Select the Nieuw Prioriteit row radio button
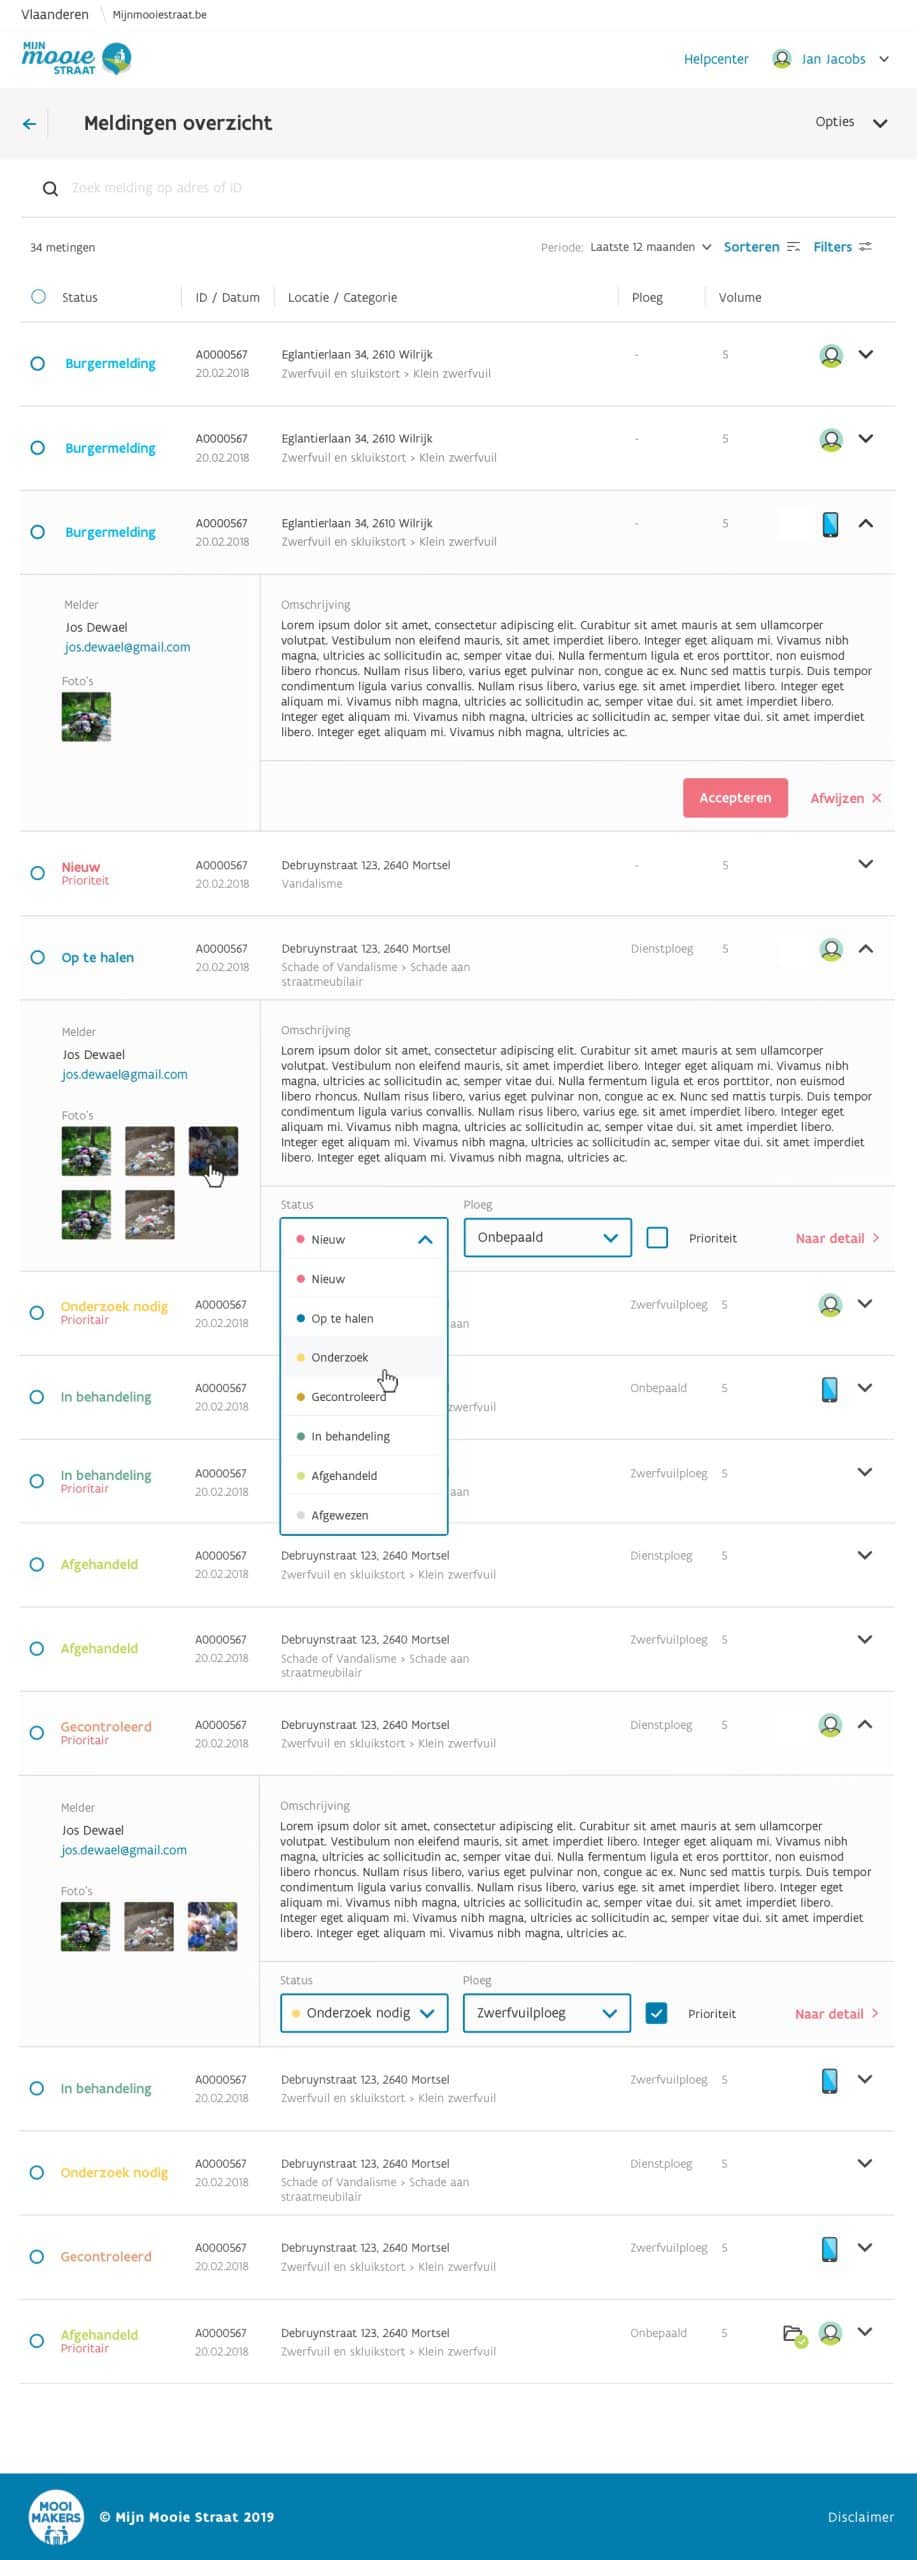Image resolution: width=917 pixels, height=2560 pixels. coord(37,873)
